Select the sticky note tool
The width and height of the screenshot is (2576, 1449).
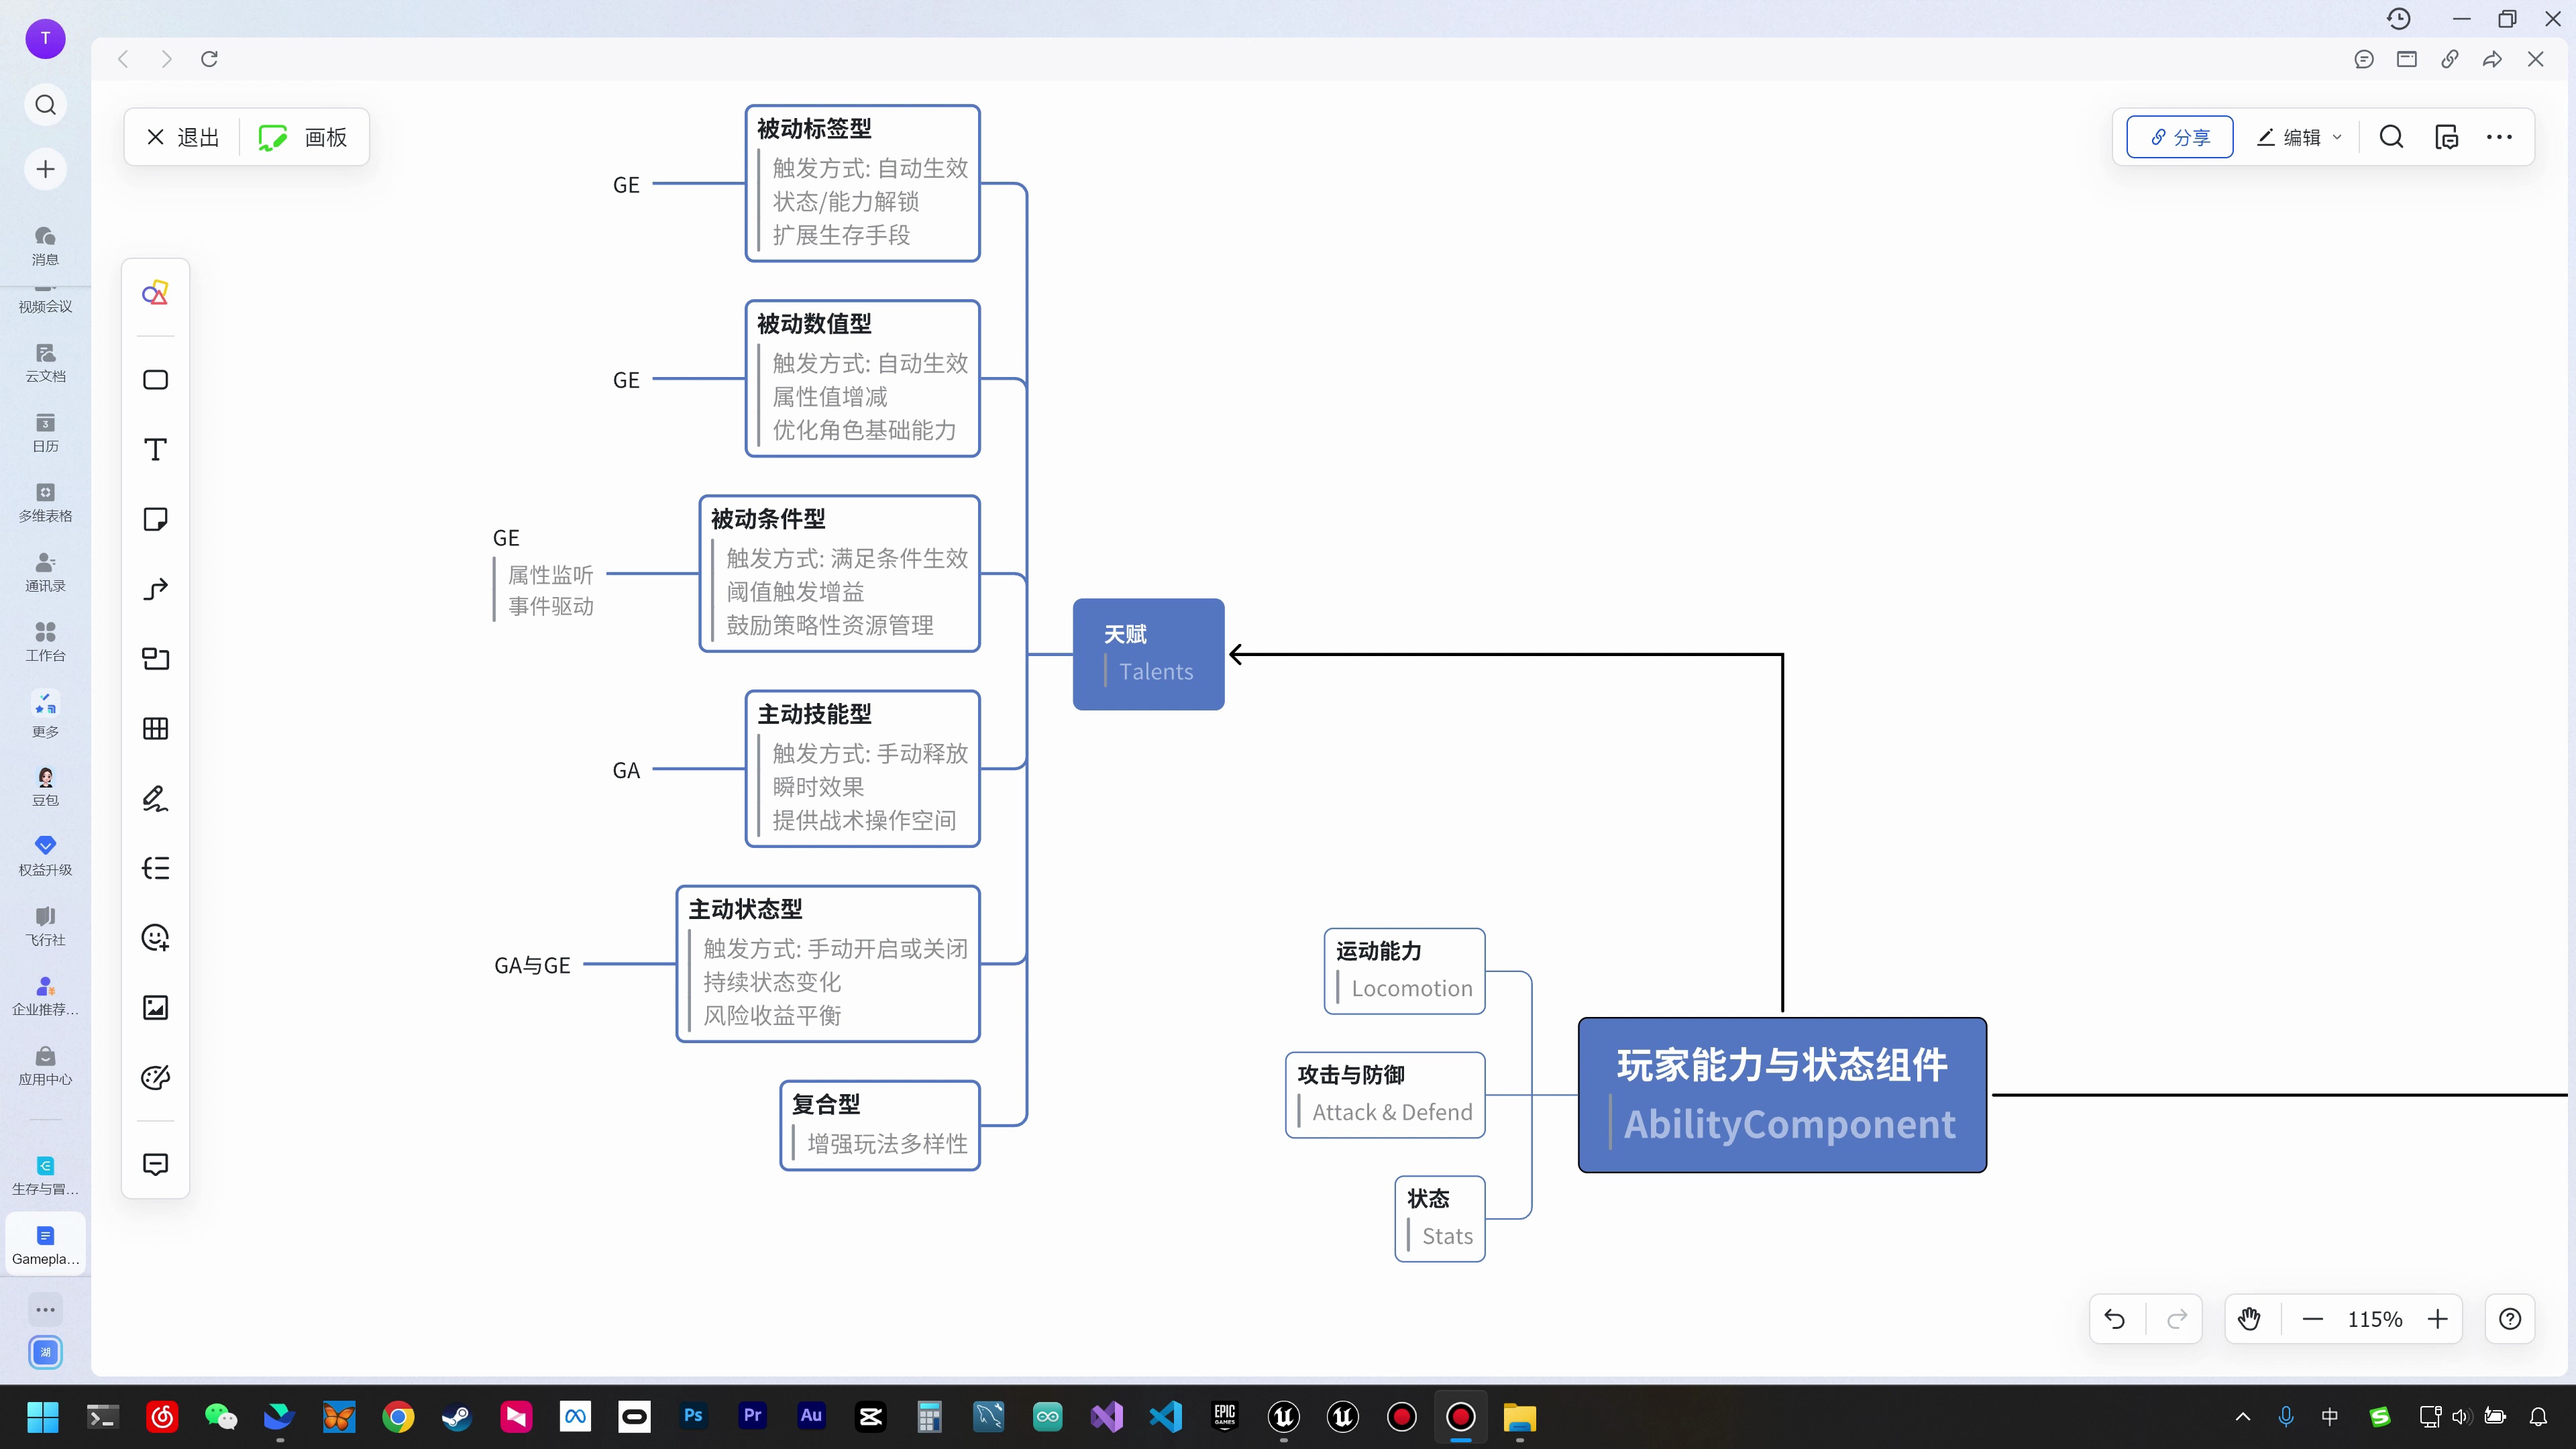coord(155,519)
